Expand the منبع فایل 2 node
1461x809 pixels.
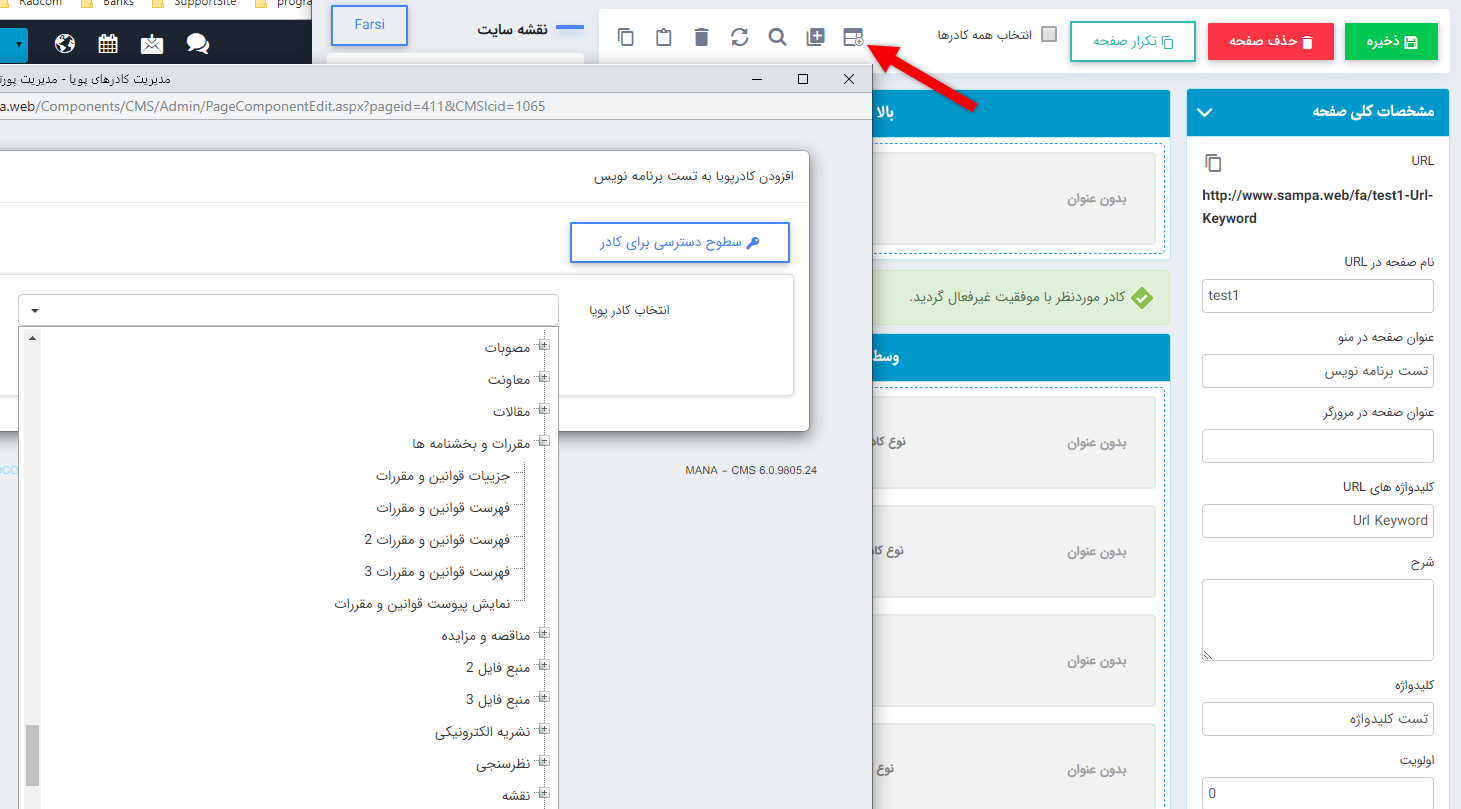[545, 666]
